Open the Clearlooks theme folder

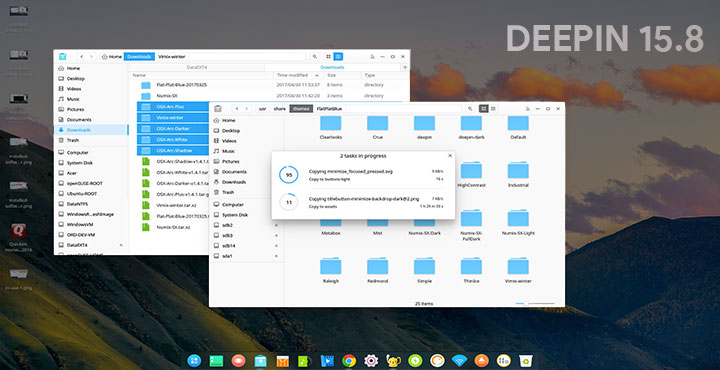click(x=331, y=127)
